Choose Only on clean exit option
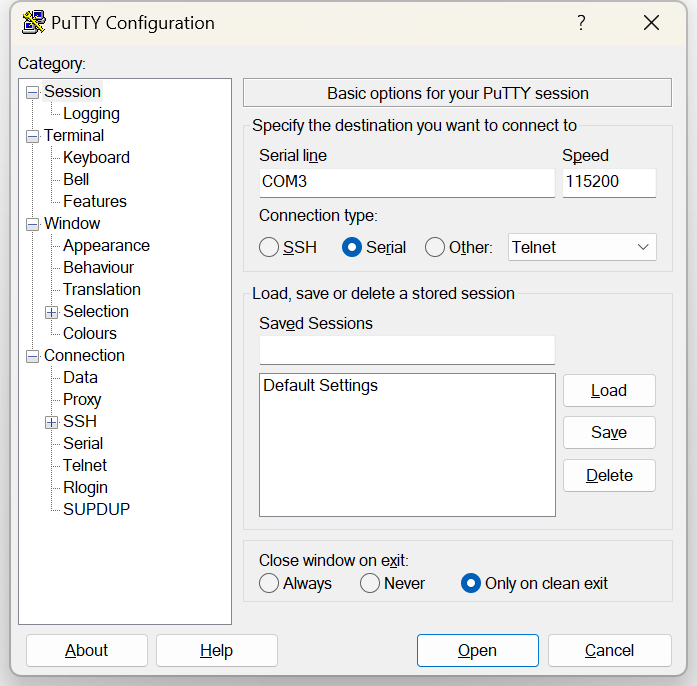Image resolution: width=697 pixels, height=686 pixels. [471, 583]
